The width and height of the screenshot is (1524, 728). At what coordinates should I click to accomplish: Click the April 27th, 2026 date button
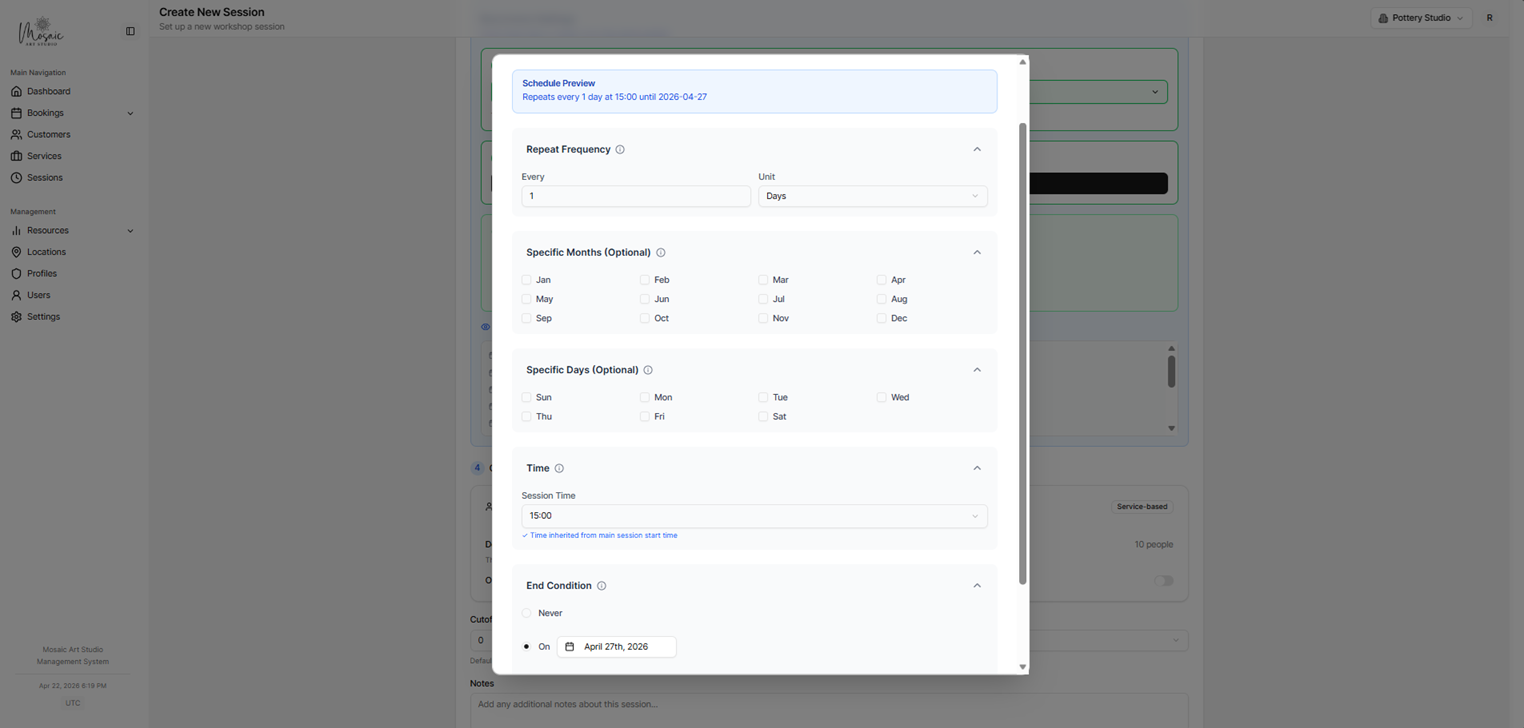[x=616, y=646]
